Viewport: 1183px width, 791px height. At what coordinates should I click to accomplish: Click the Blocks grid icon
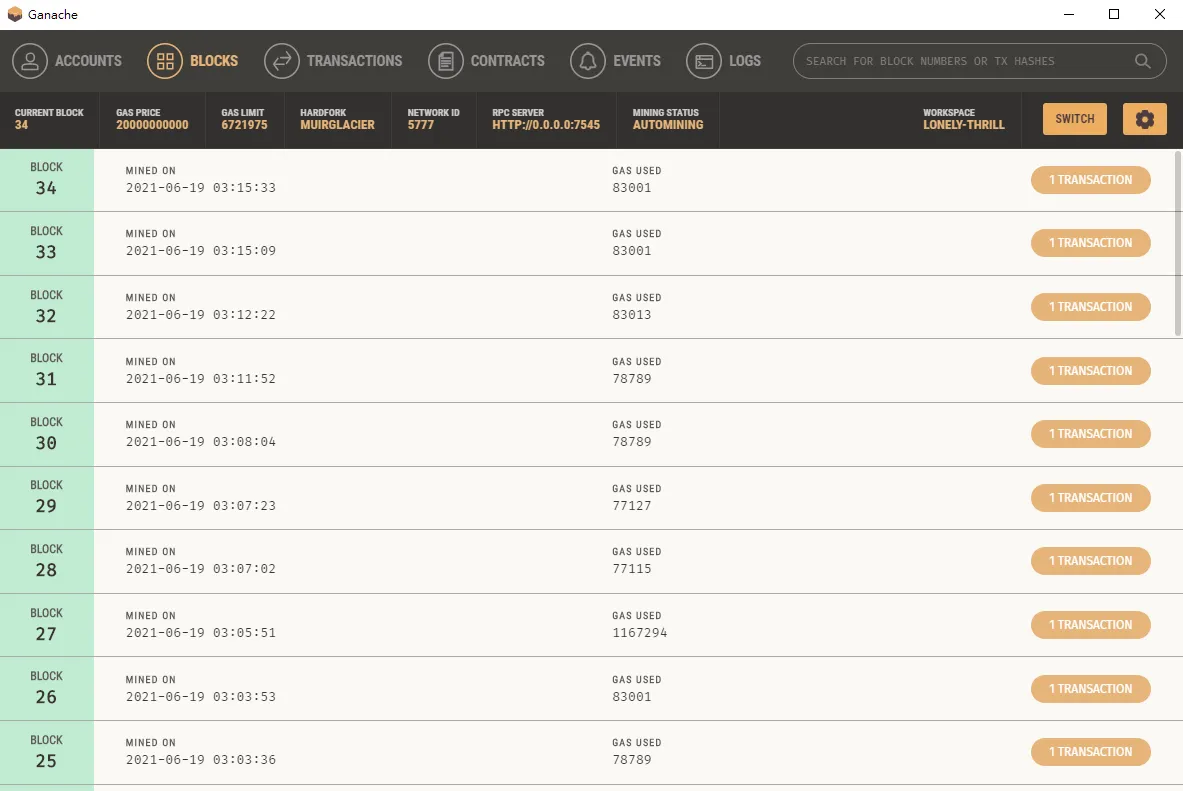point(165,61)
